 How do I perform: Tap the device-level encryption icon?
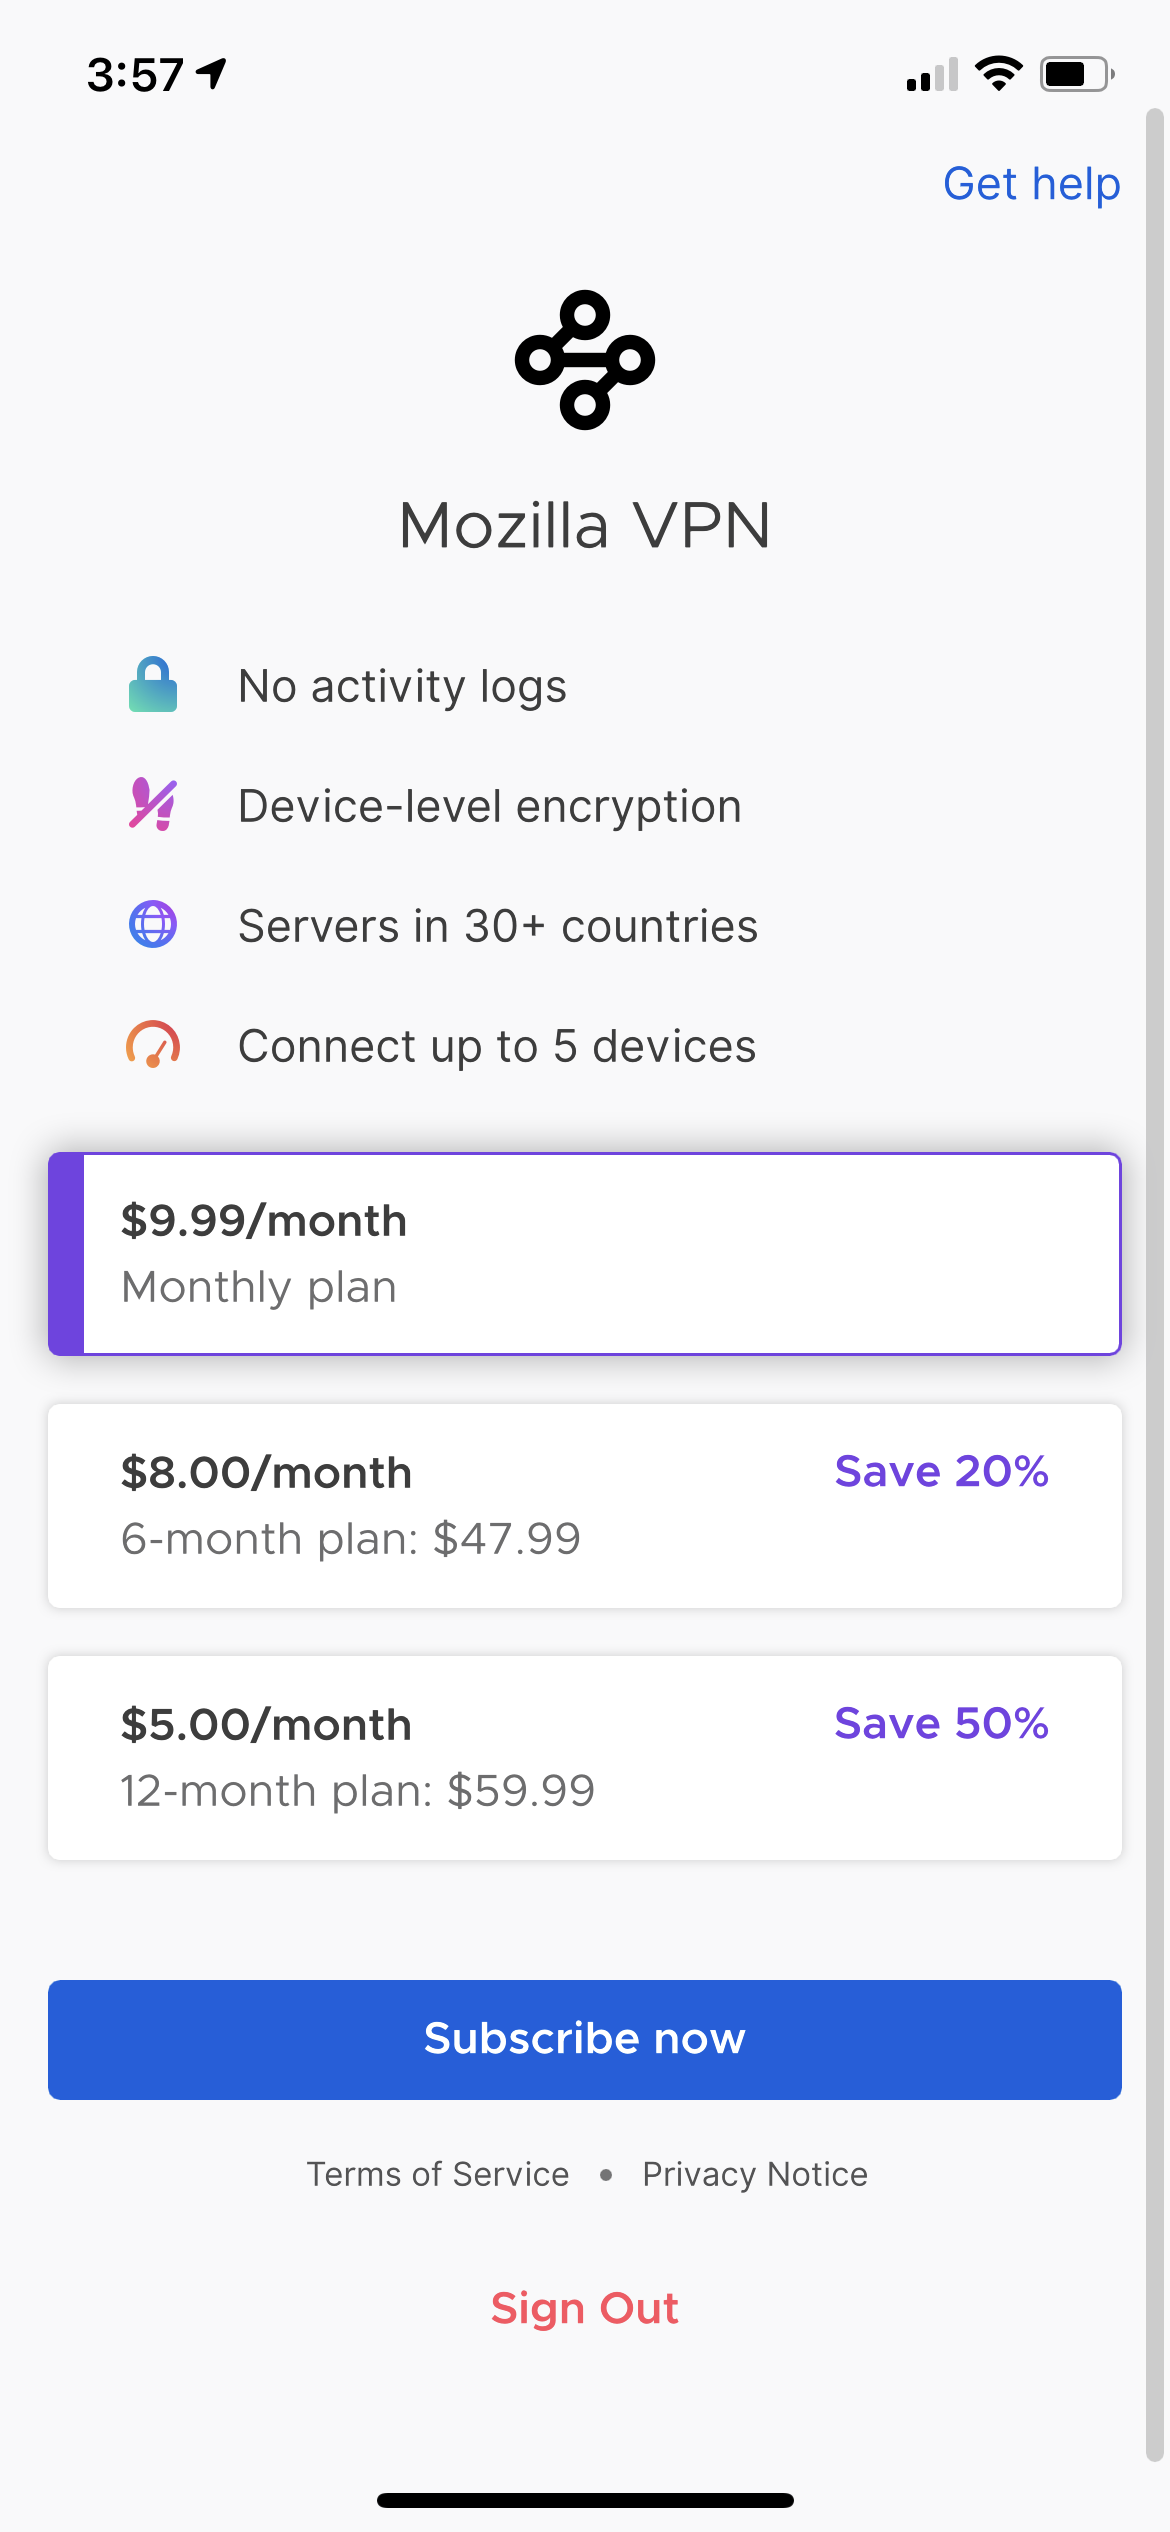pos(153,805)
